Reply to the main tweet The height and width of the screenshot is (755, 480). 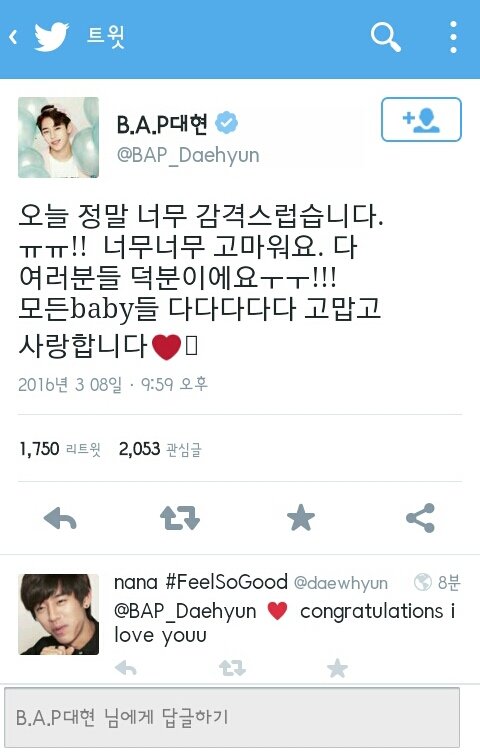60,519
